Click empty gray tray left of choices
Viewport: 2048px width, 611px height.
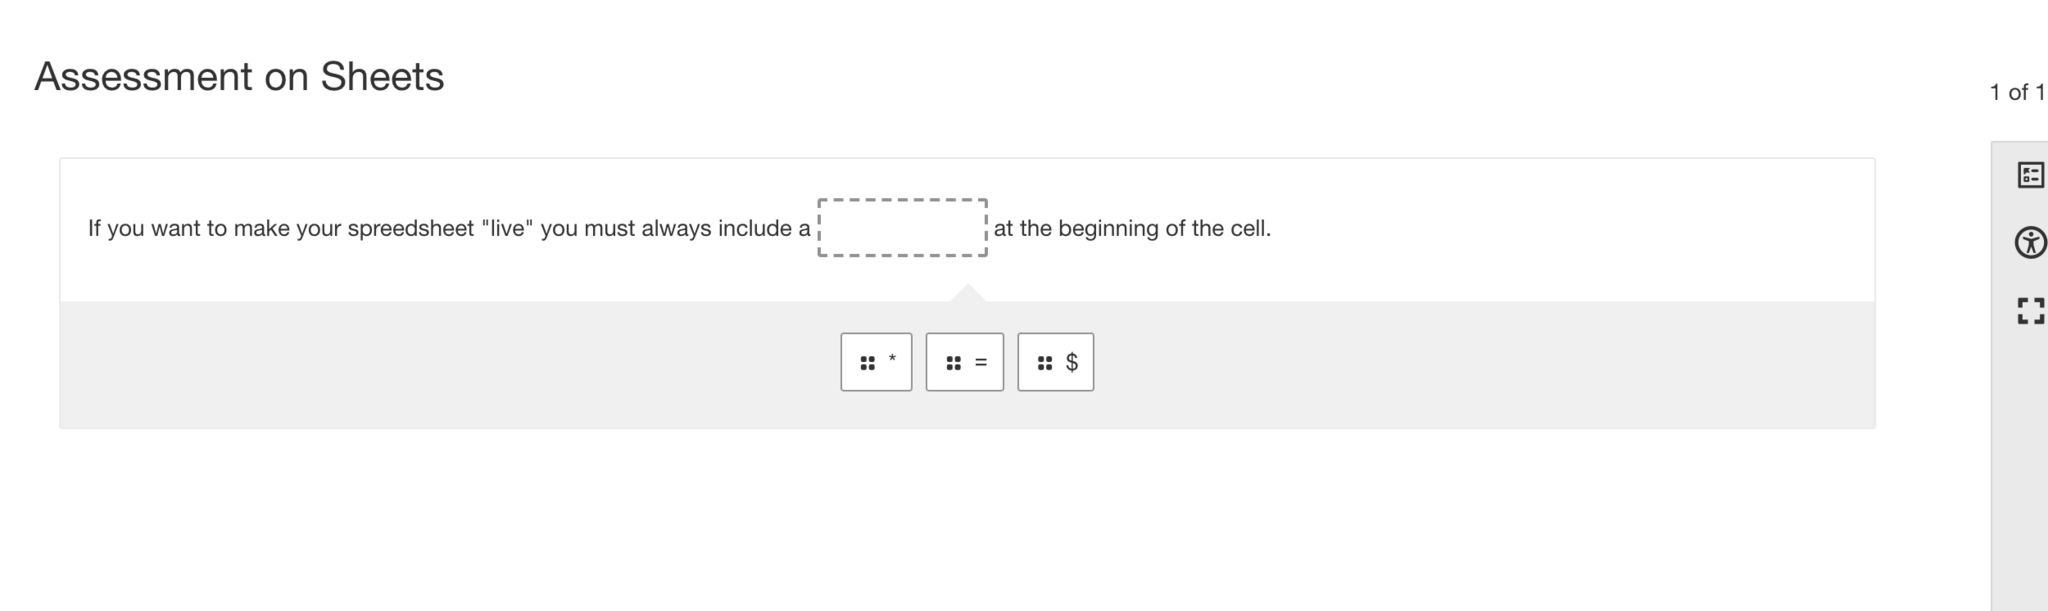click(450, 363)
